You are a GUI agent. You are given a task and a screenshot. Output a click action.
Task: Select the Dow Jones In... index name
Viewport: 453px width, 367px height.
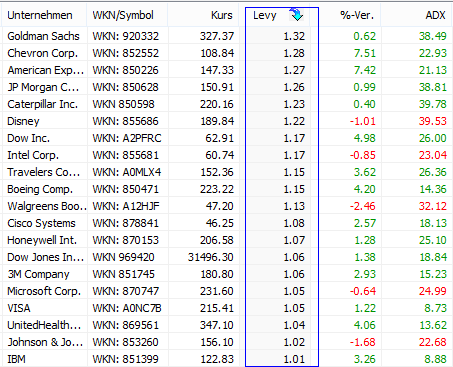[45, 257]
